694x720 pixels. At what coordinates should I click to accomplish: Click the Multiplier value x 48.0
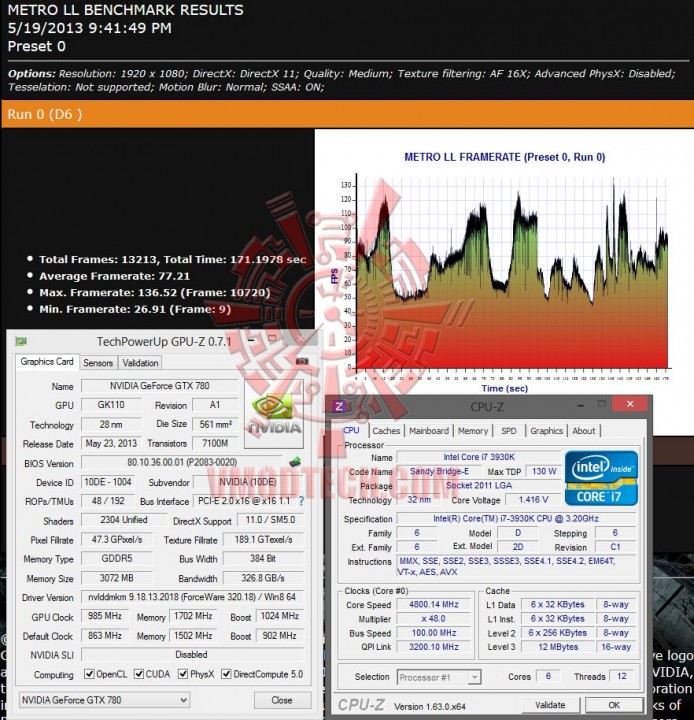[x=434, y=619]
